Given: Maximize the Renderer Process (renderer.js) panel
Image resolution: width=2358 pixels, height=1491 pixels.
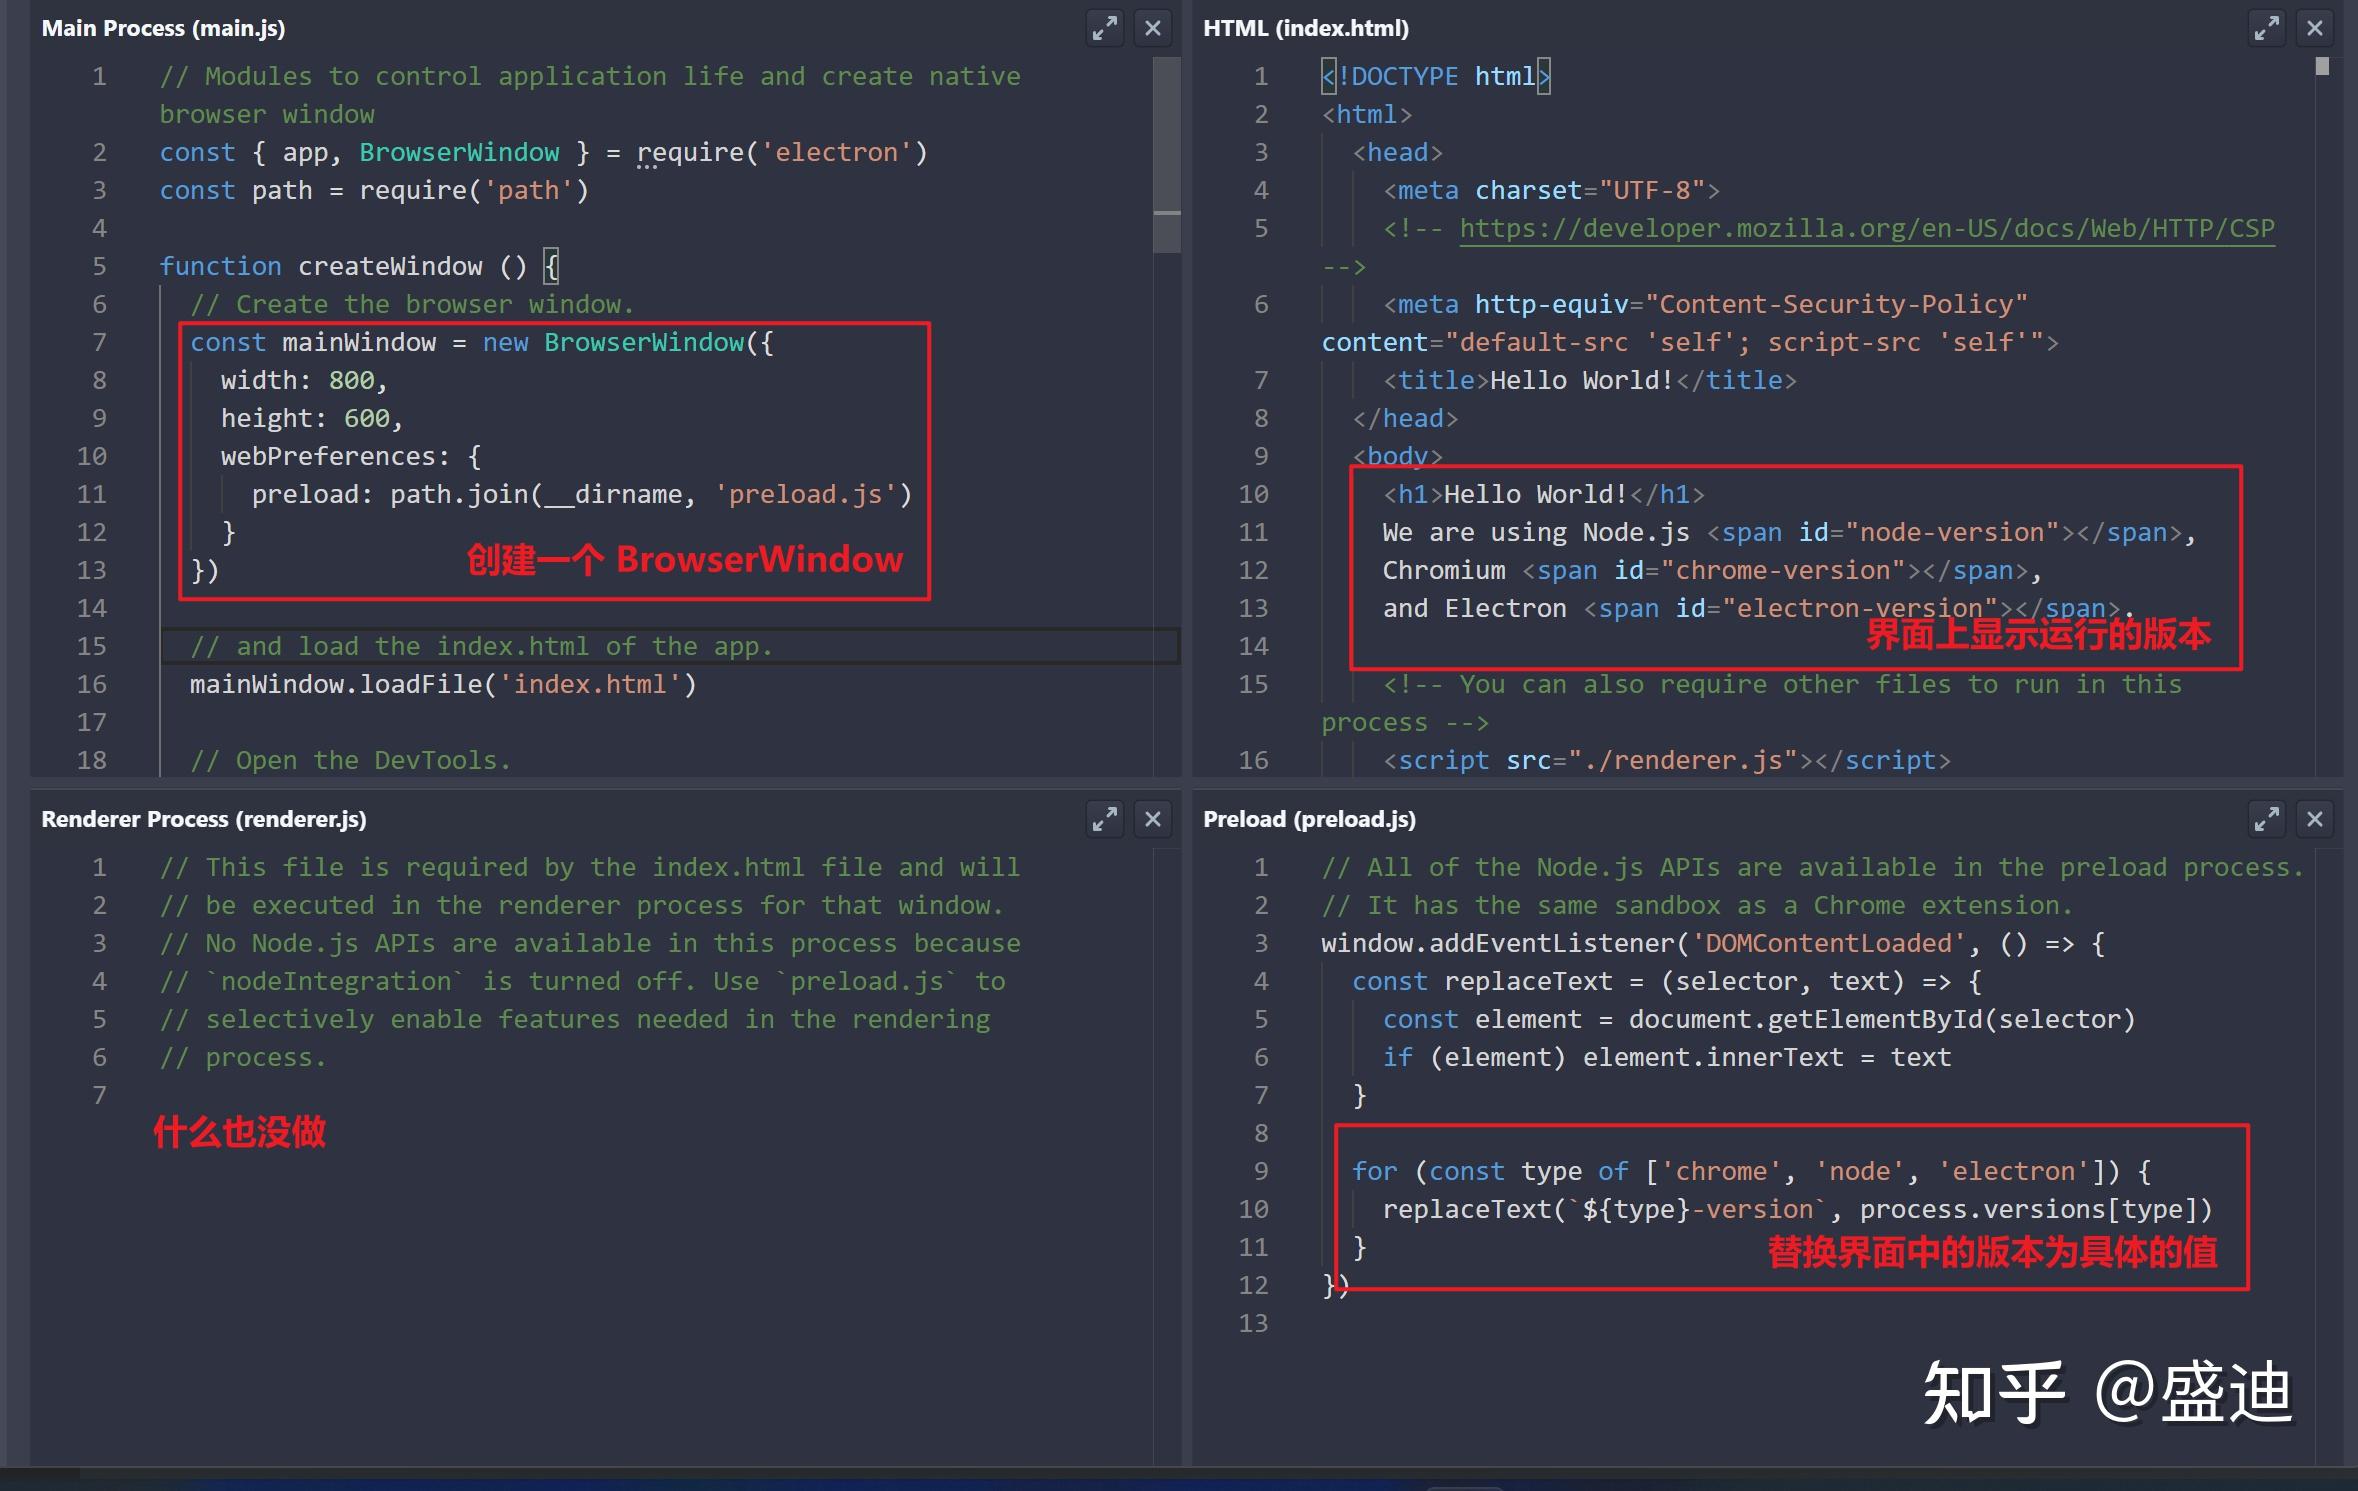Looking at the screenshot, I should click(x=1104, y=819).
